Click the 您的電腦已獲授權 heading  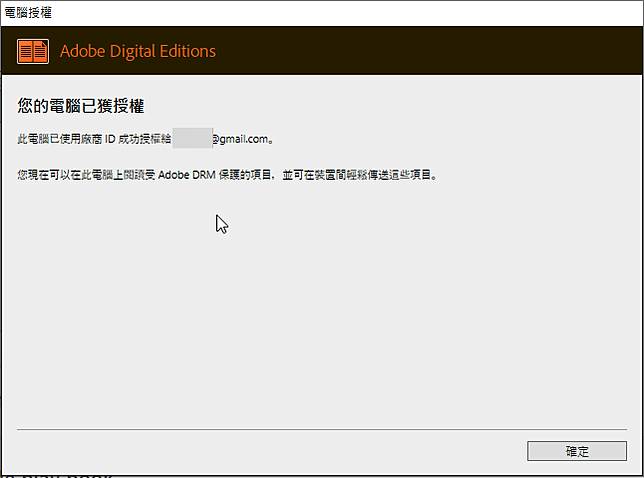[x=80, y=106]
